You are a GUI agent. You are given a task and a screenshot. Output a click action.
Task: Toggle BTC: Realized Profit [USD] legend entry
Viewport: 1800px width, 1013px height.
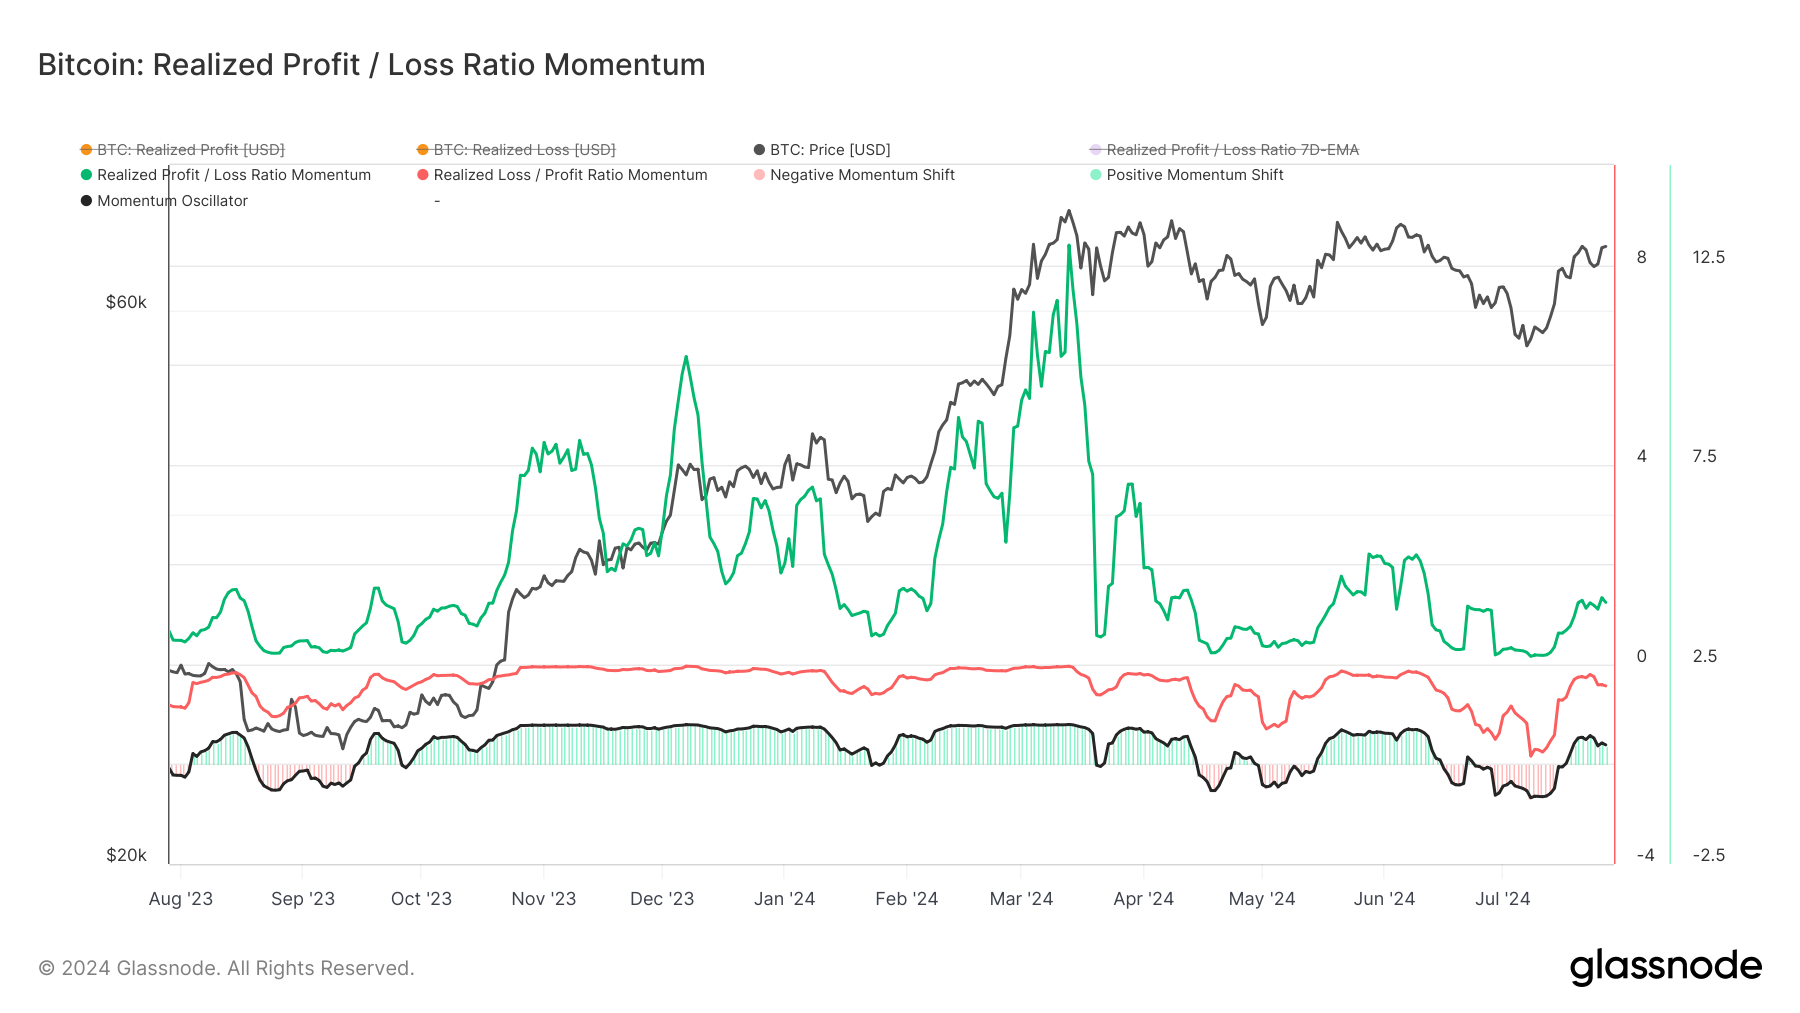click(x=183, y=150)
